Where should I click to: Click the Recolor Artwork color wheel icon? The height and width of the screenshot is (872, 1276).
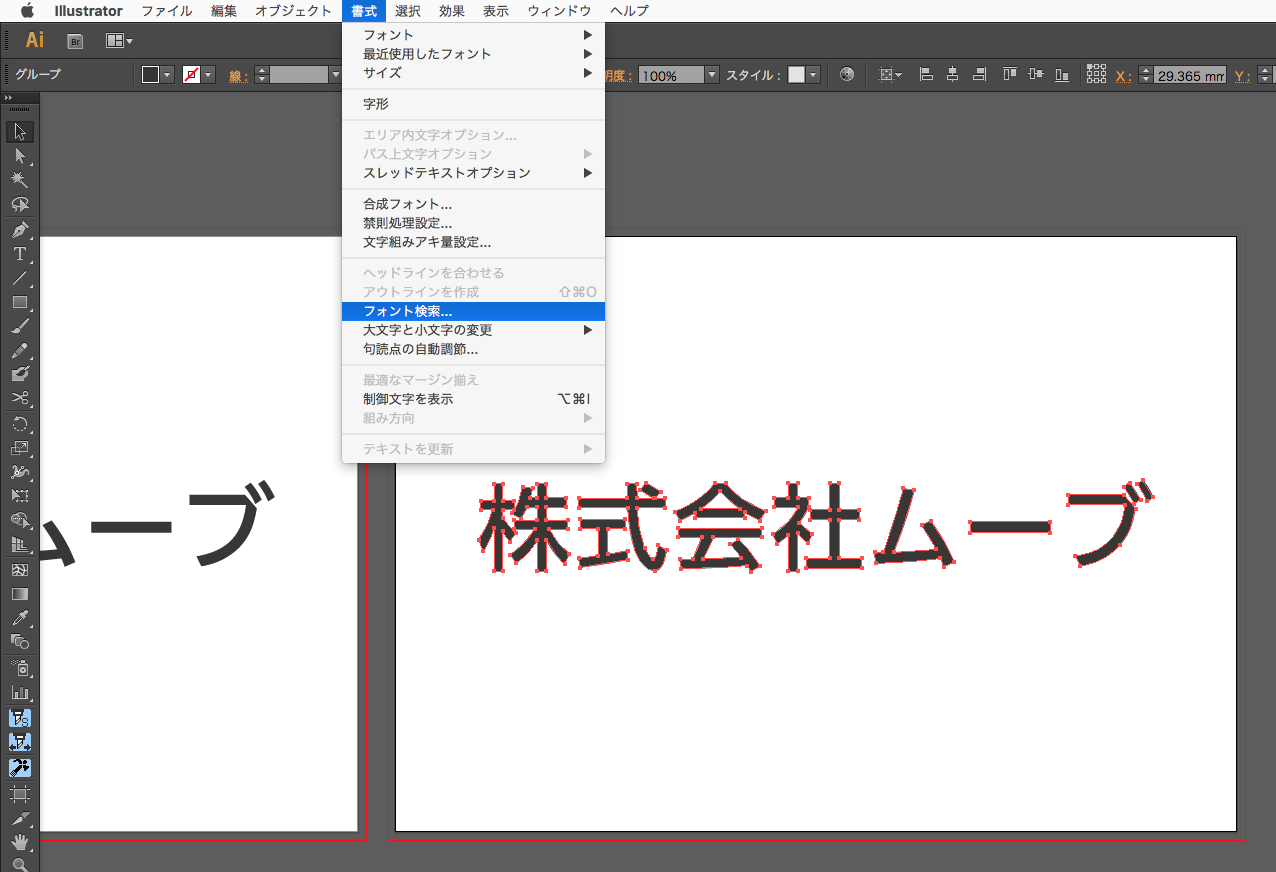point(847,75)
